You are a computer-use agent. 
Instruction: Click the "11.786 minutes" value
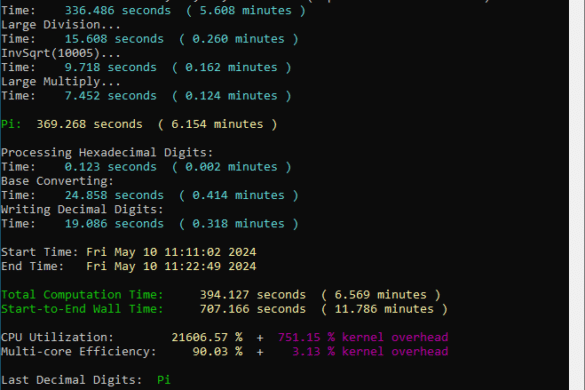coord(384,309)
